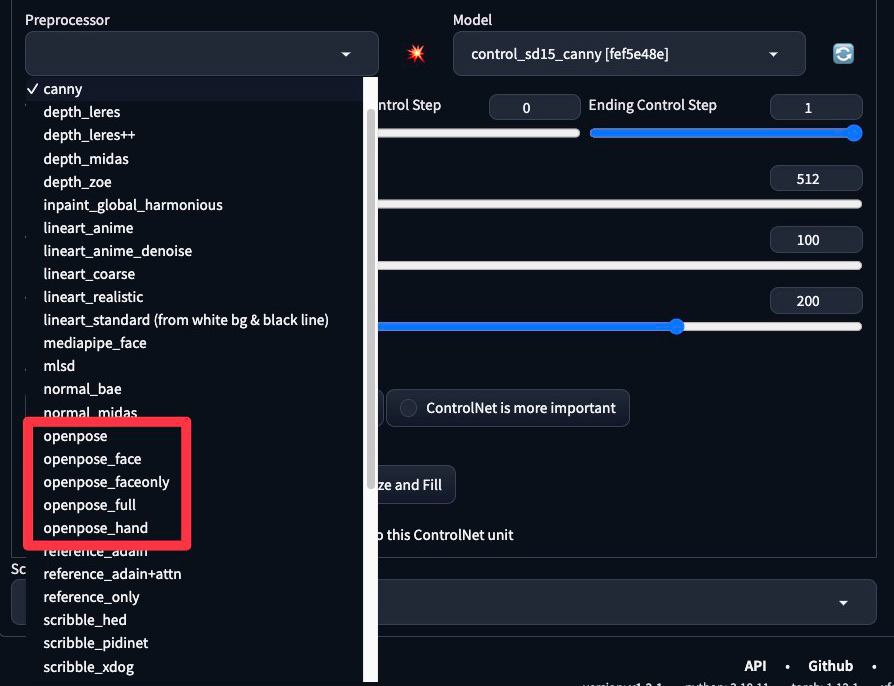This screenshot has width=894, height=686.
Task: Click the Ending Control Step value field showing 1
Action: point(816,107)
